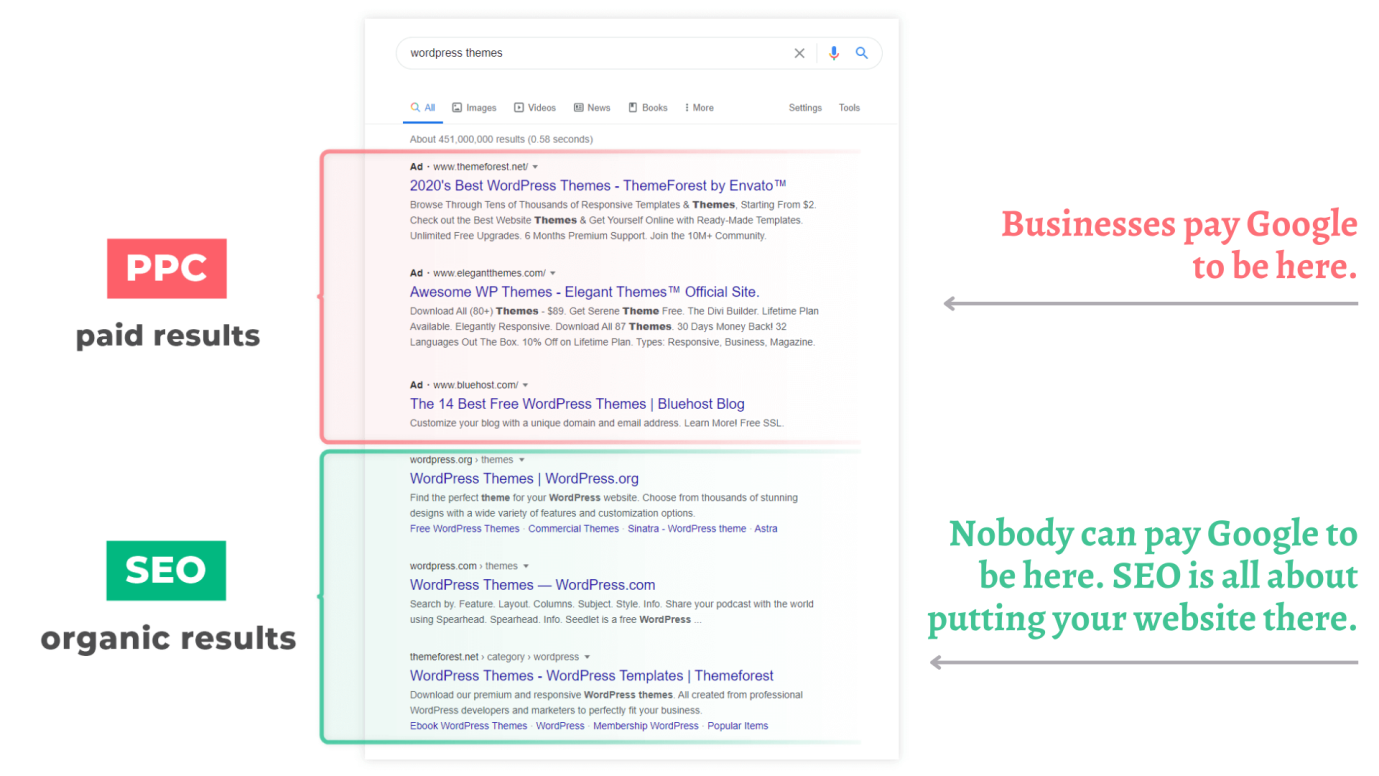This screenshot has height=776, width=1379.
Task: Open the News tab
Action: coord(592,108)
